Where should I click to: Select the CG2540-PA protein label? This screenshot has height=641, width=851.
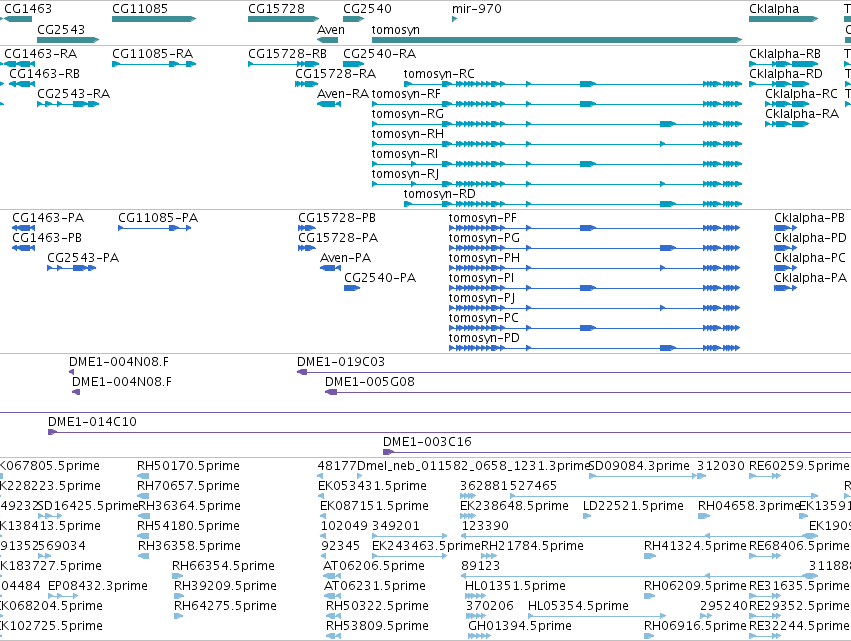(380, 277)
